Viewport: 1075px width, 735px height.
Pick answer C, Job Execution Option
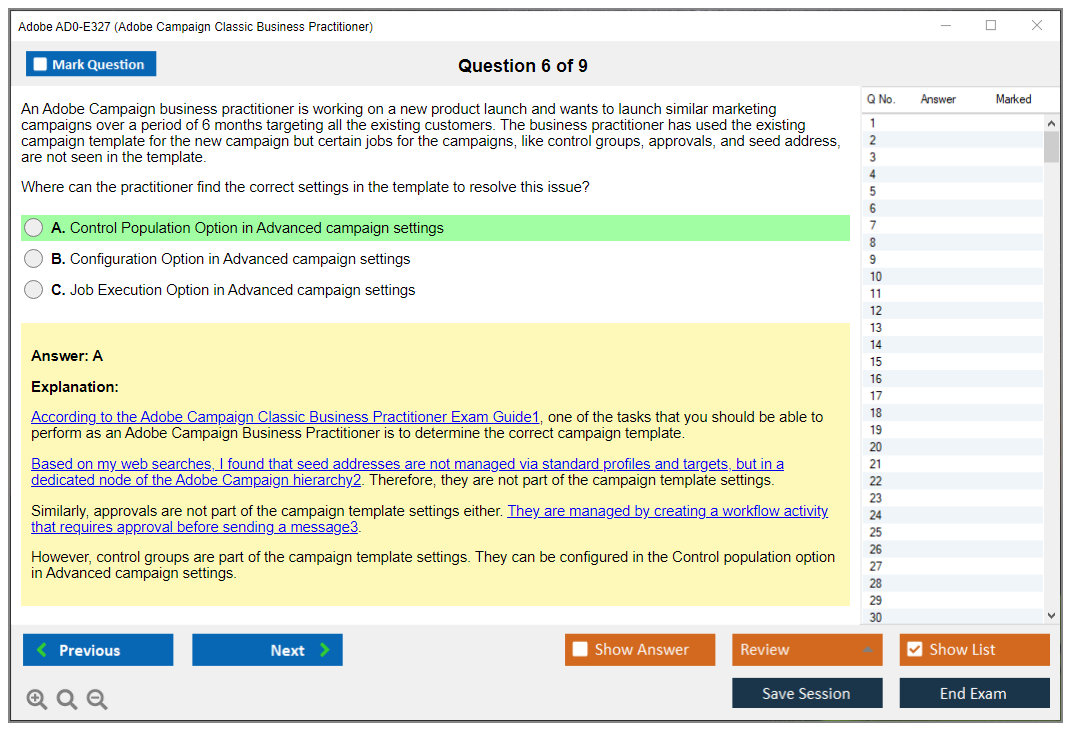click(x=34, y=290)
